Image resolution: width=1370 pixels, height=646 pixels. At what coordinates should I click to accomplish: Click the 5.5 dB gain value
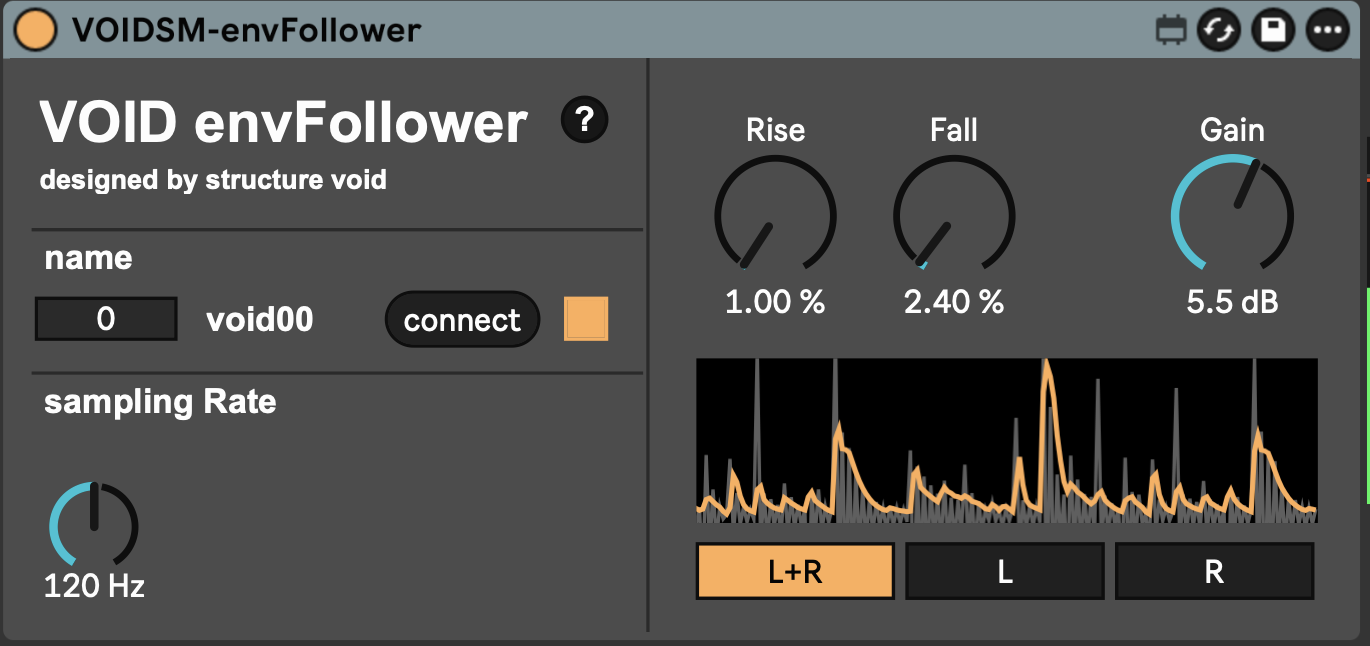(1232, 302)
